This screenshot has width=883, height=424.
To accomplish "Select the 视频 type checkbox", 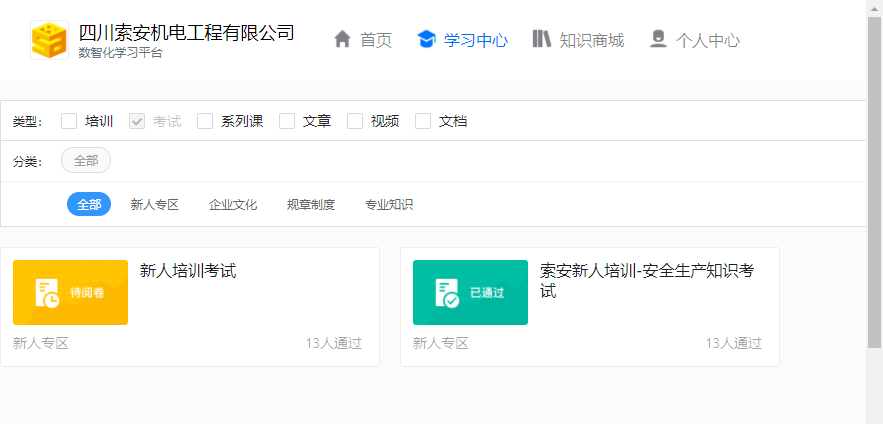I will [355, 121].
